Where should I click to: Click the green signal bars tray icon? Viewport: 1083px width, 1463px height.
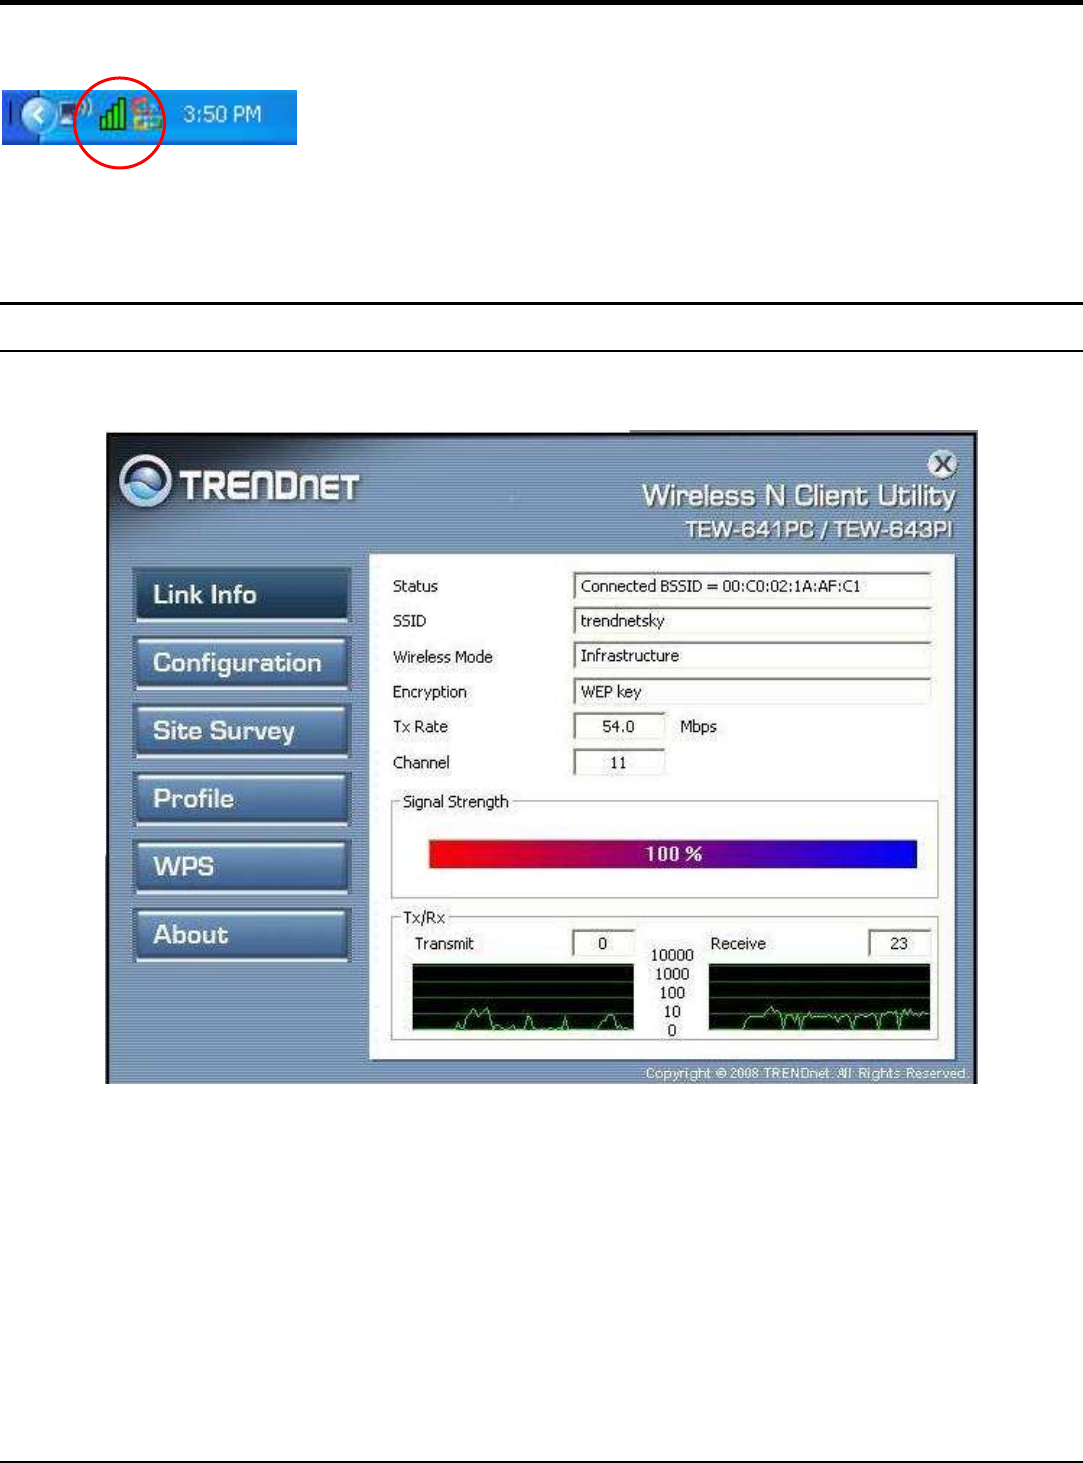(112, 114)
